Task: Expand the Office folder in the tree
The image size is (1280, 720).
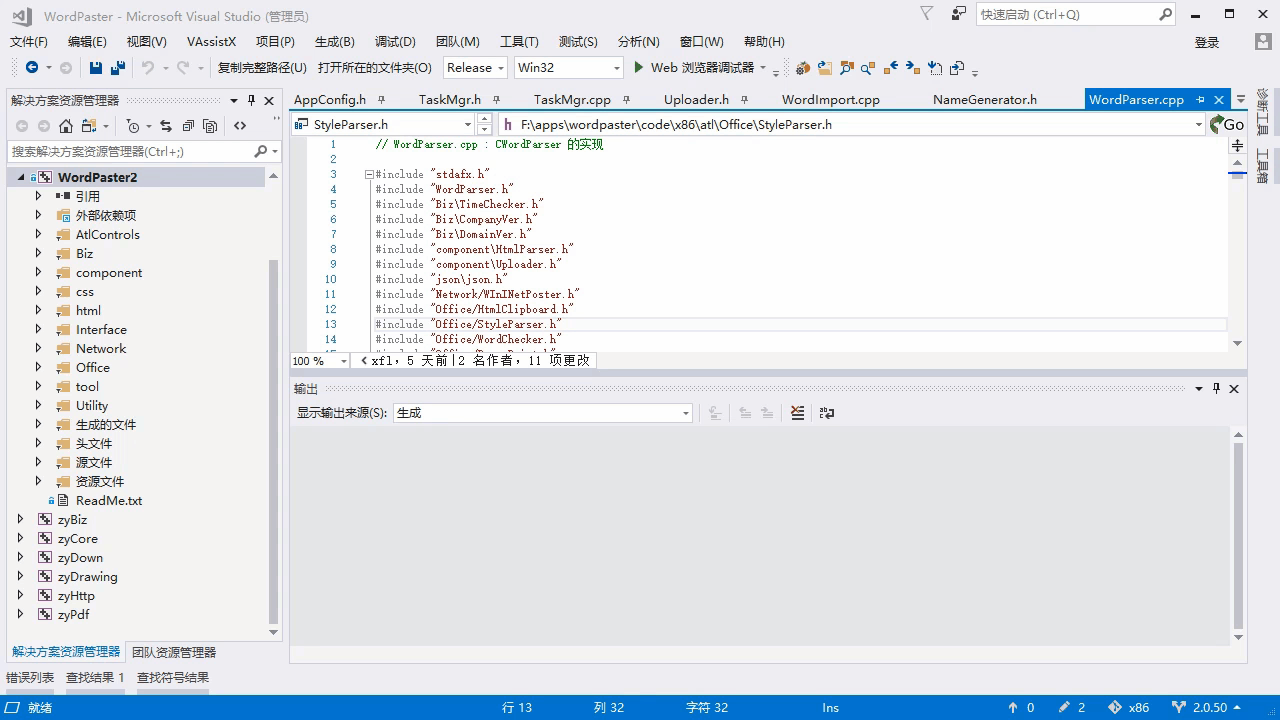Action: click(39, 367)
